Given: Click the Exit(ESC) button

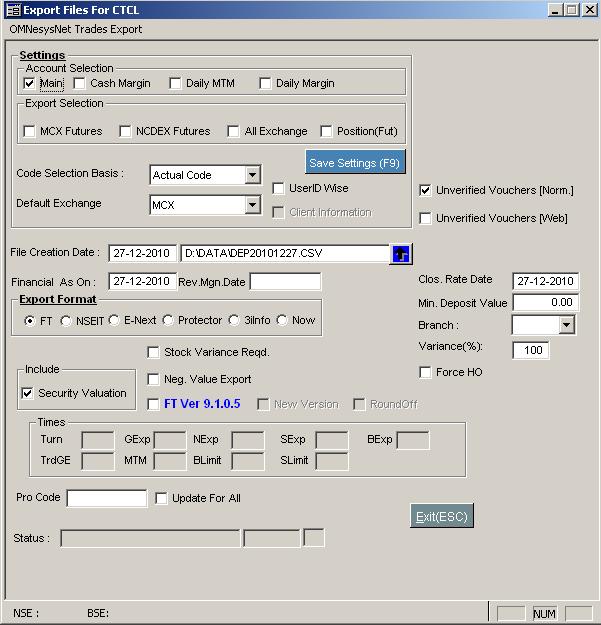Looking at the screenshot, I should tap(441, 516).
